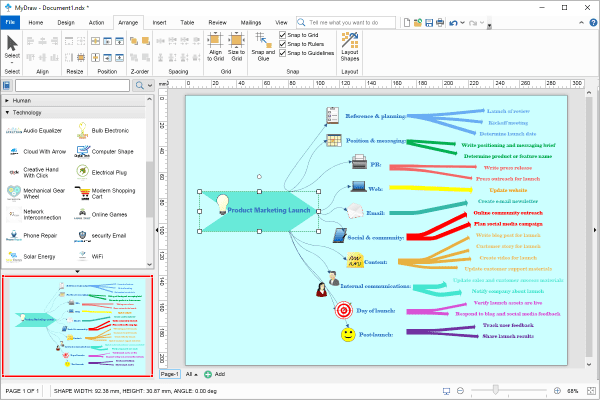Click the zoom in plus icon
Image resolution: width=600 pixels, height=400 pixels.
[557, 391]
